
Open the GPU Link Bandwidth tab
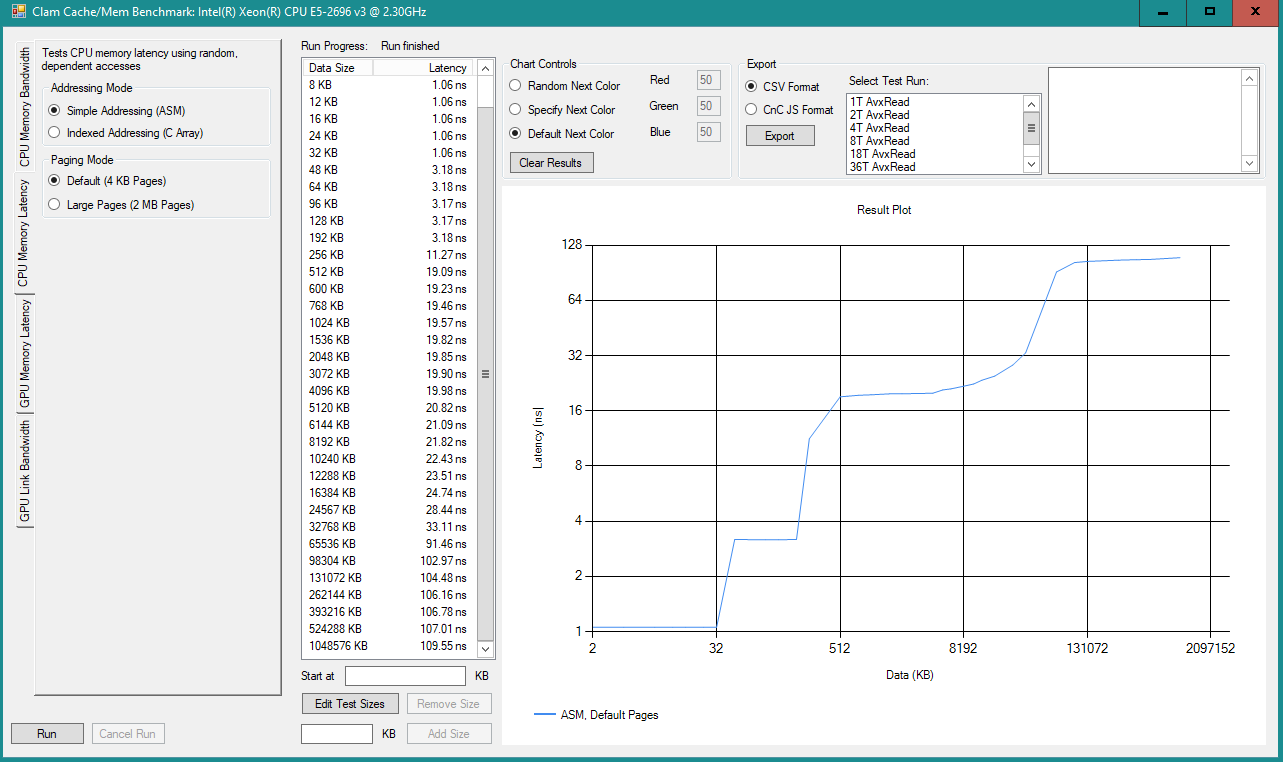click(x=25, y=472)
